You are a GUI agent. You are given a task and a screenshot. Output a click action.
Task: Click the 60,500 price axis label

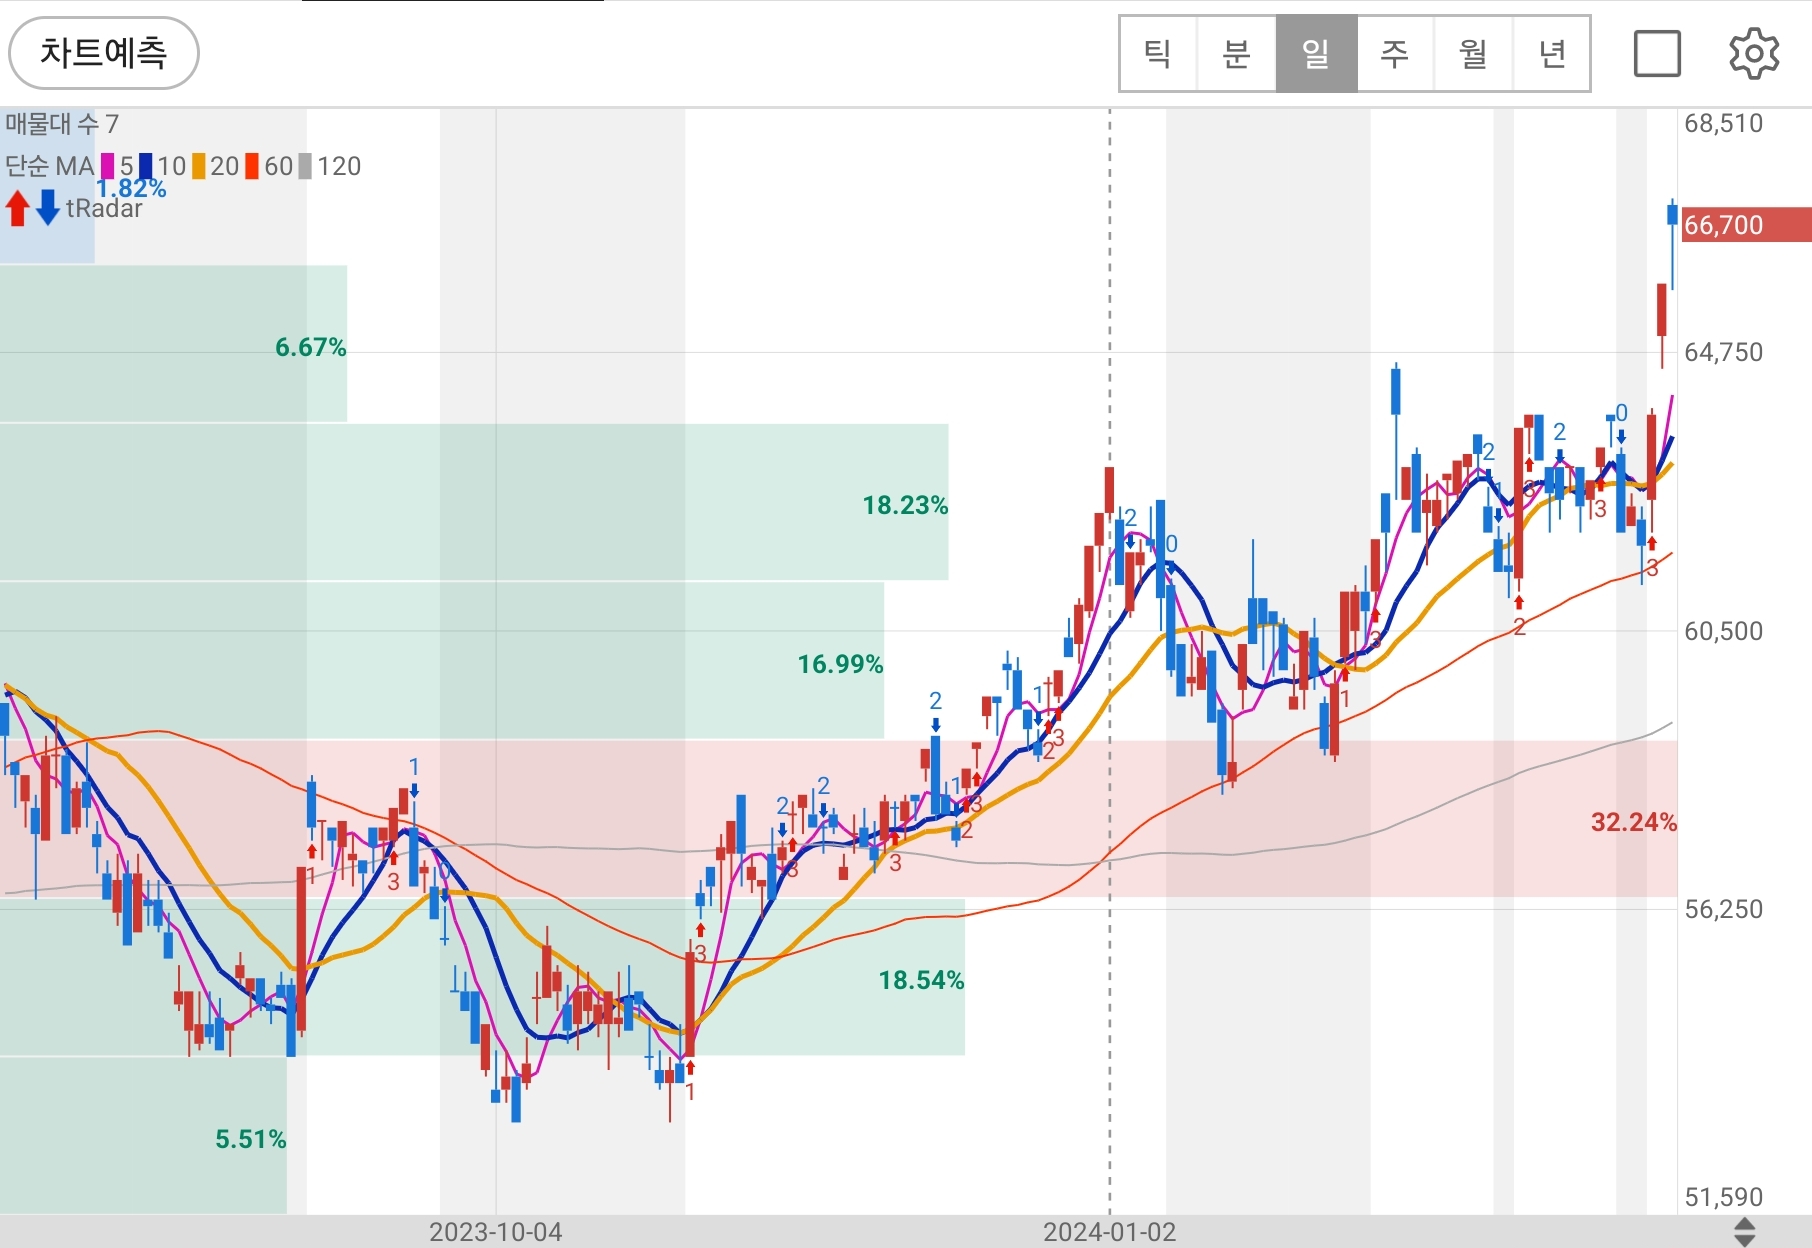tap(1724, 631)
